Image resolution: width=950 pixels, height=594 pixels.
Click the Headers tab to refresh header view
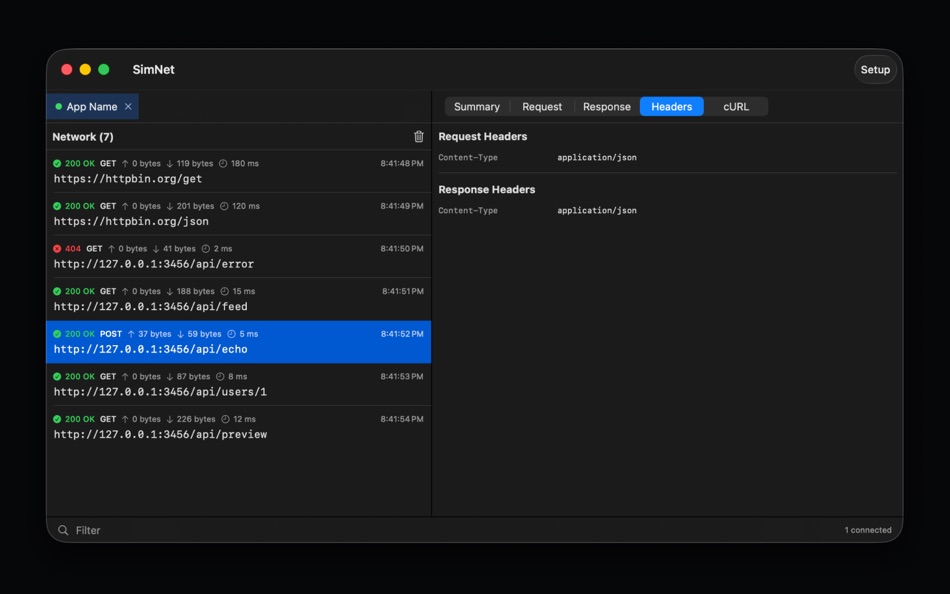(671, 106)
